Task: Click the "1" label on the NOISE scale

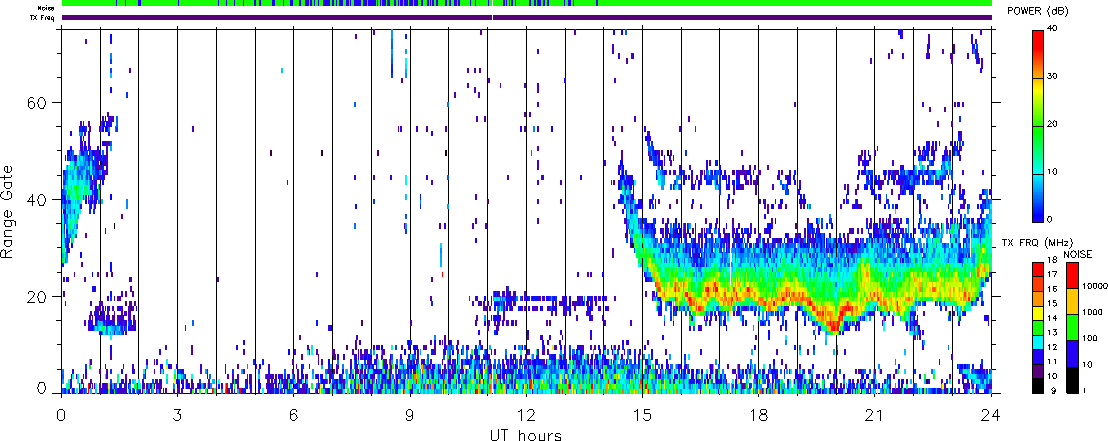Action: (x=1085, y=391)
